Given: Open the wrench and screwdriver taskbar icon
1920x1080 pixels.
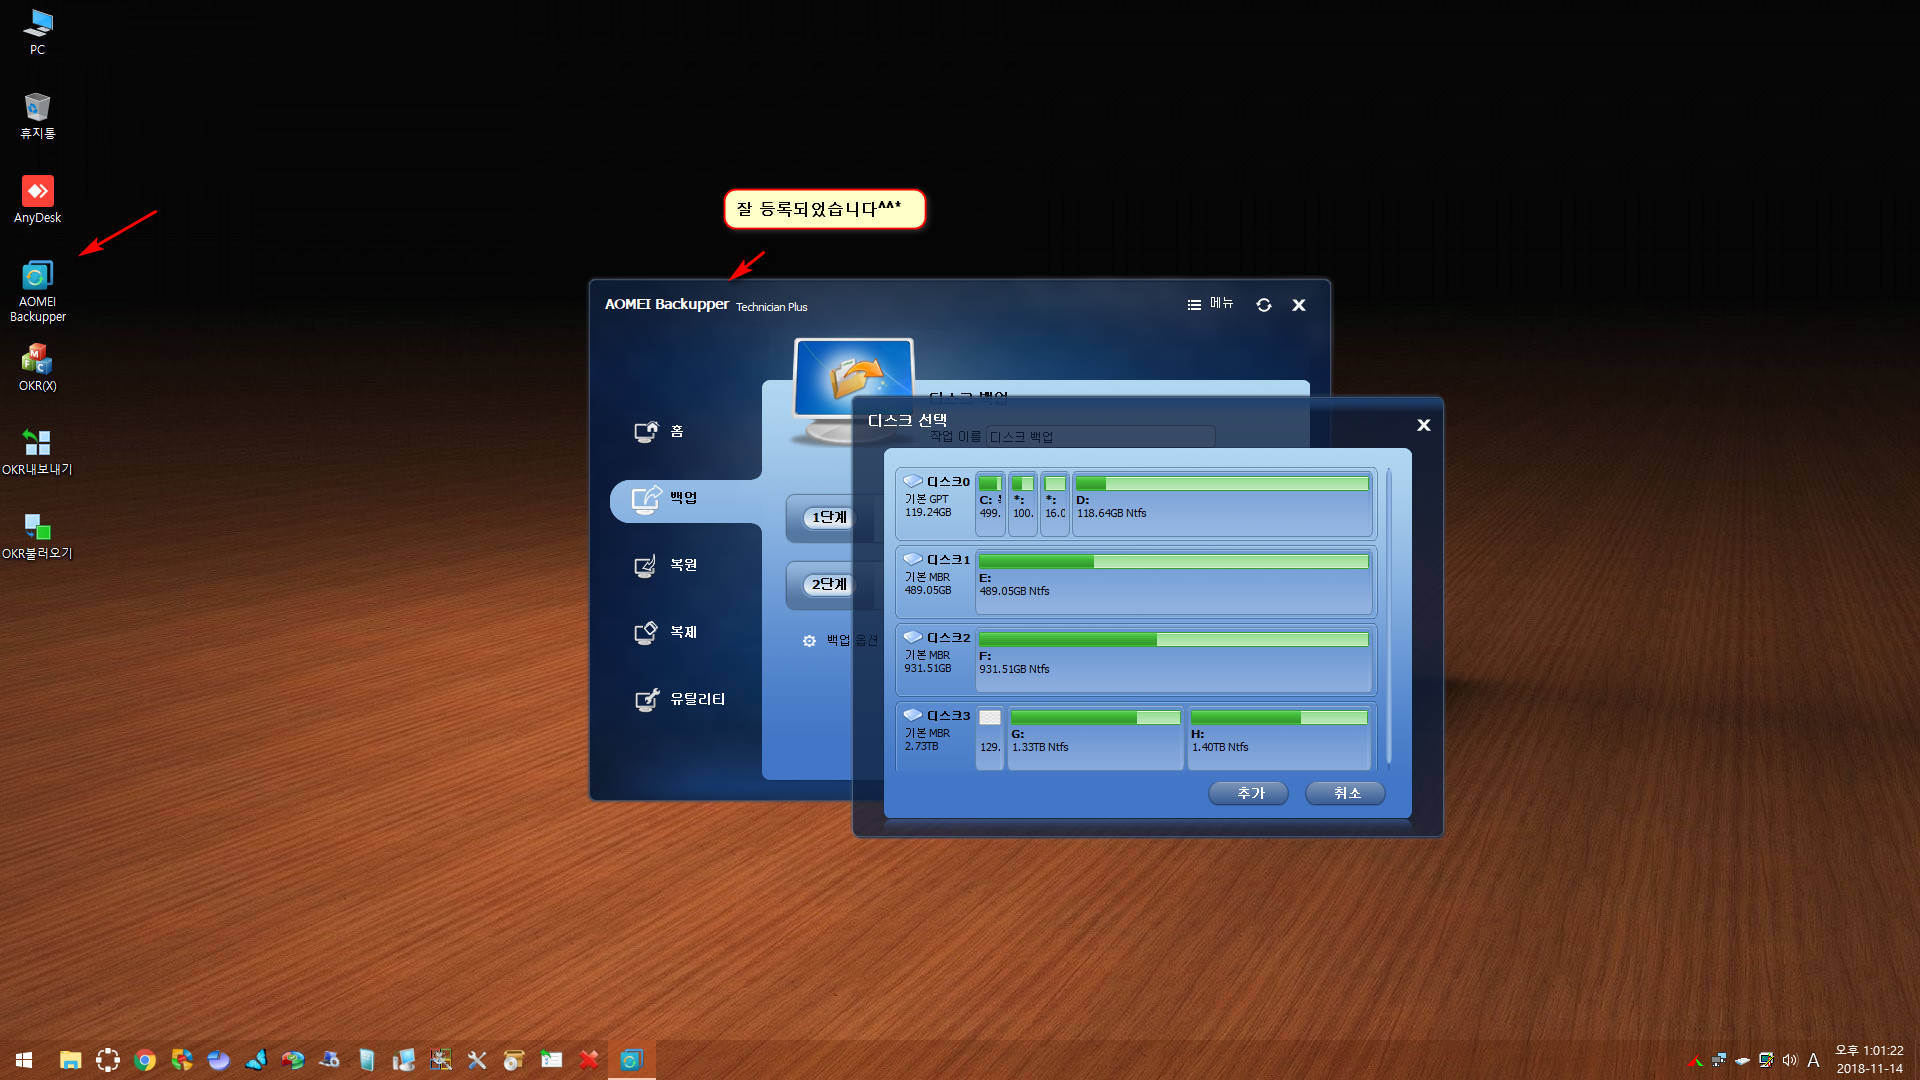Looking at the screenshot, I should coord(478,1060).
